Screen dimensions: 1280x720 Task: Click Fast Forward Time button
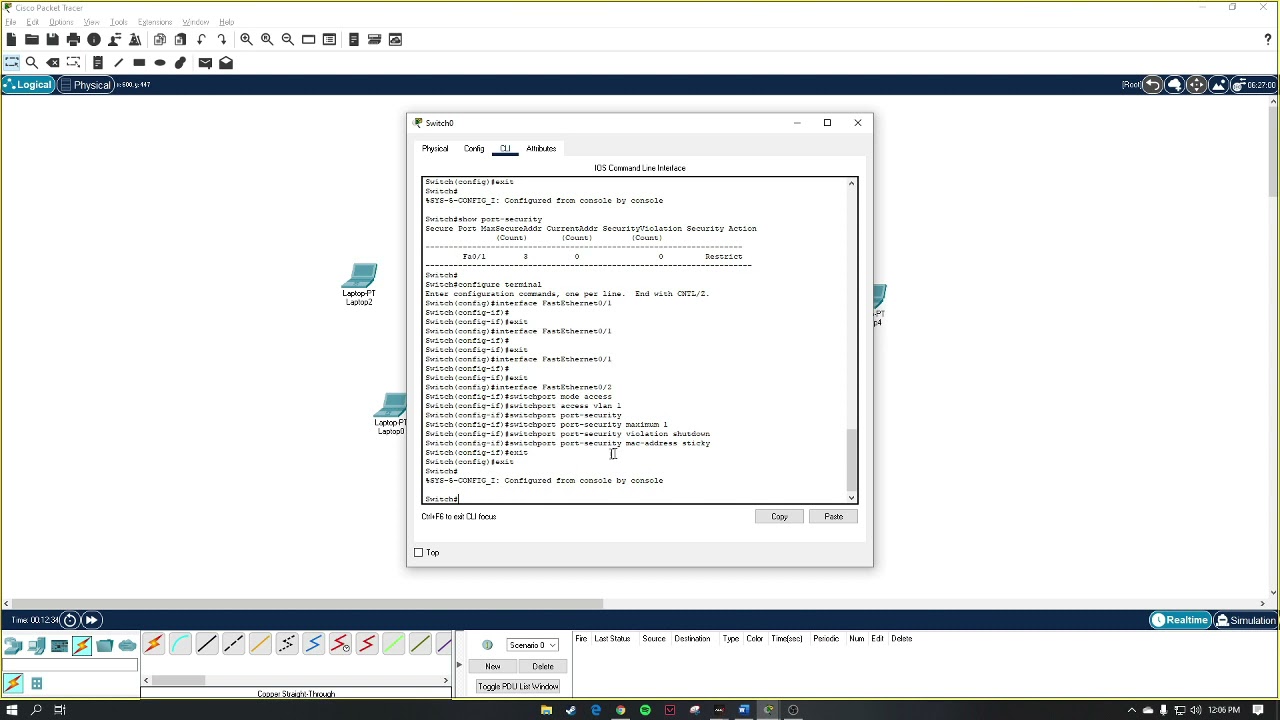click(x=91, y=621)
